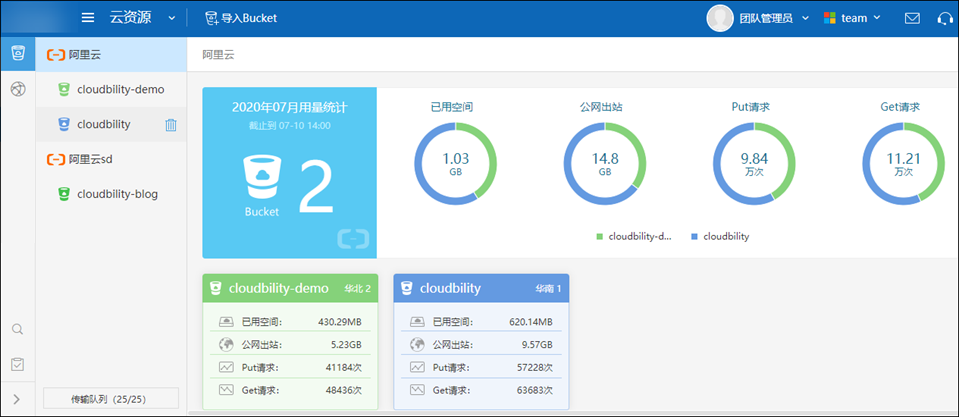
Task: Click the 已用空间 1.03 GB donut chart
Action: point(456,163)
